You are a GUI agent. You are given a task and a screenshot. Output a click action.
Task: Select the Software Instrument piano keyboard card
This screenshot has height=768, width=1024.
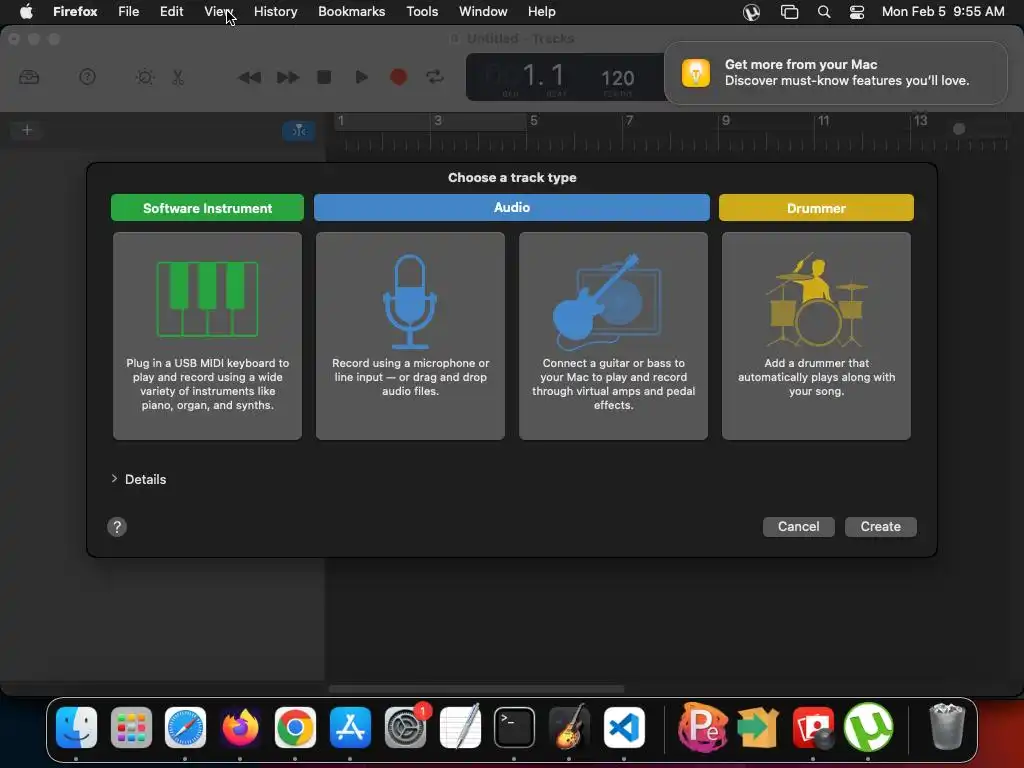point(207,336)
